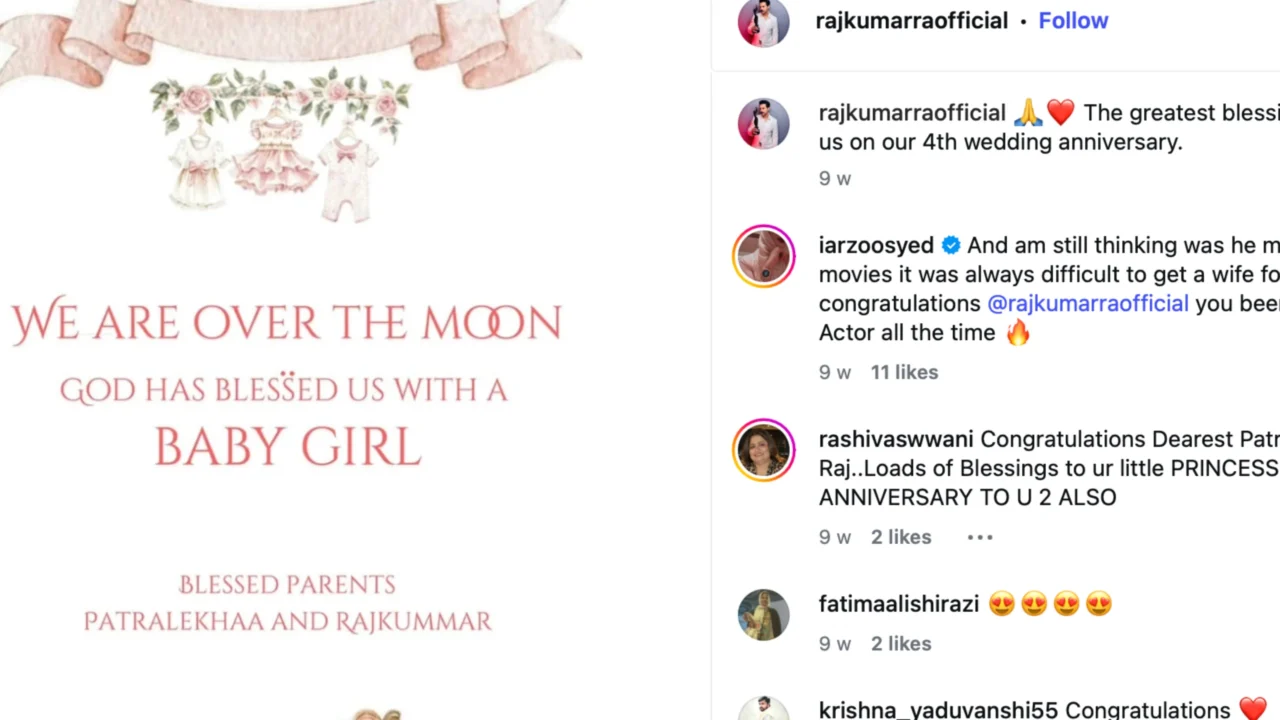
Task: Click the blue verified badge beside iarzoosyed
Action: [951, 245]
